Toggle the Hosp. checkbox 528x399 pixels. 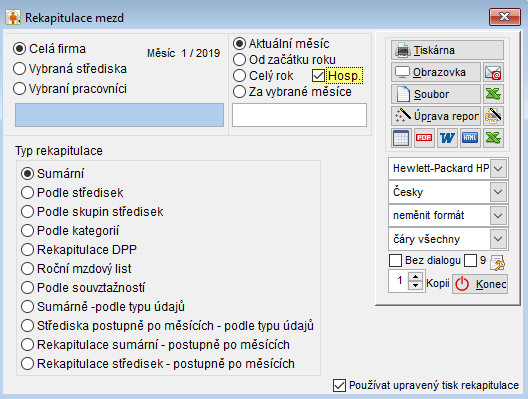click(x=318, y=76)
